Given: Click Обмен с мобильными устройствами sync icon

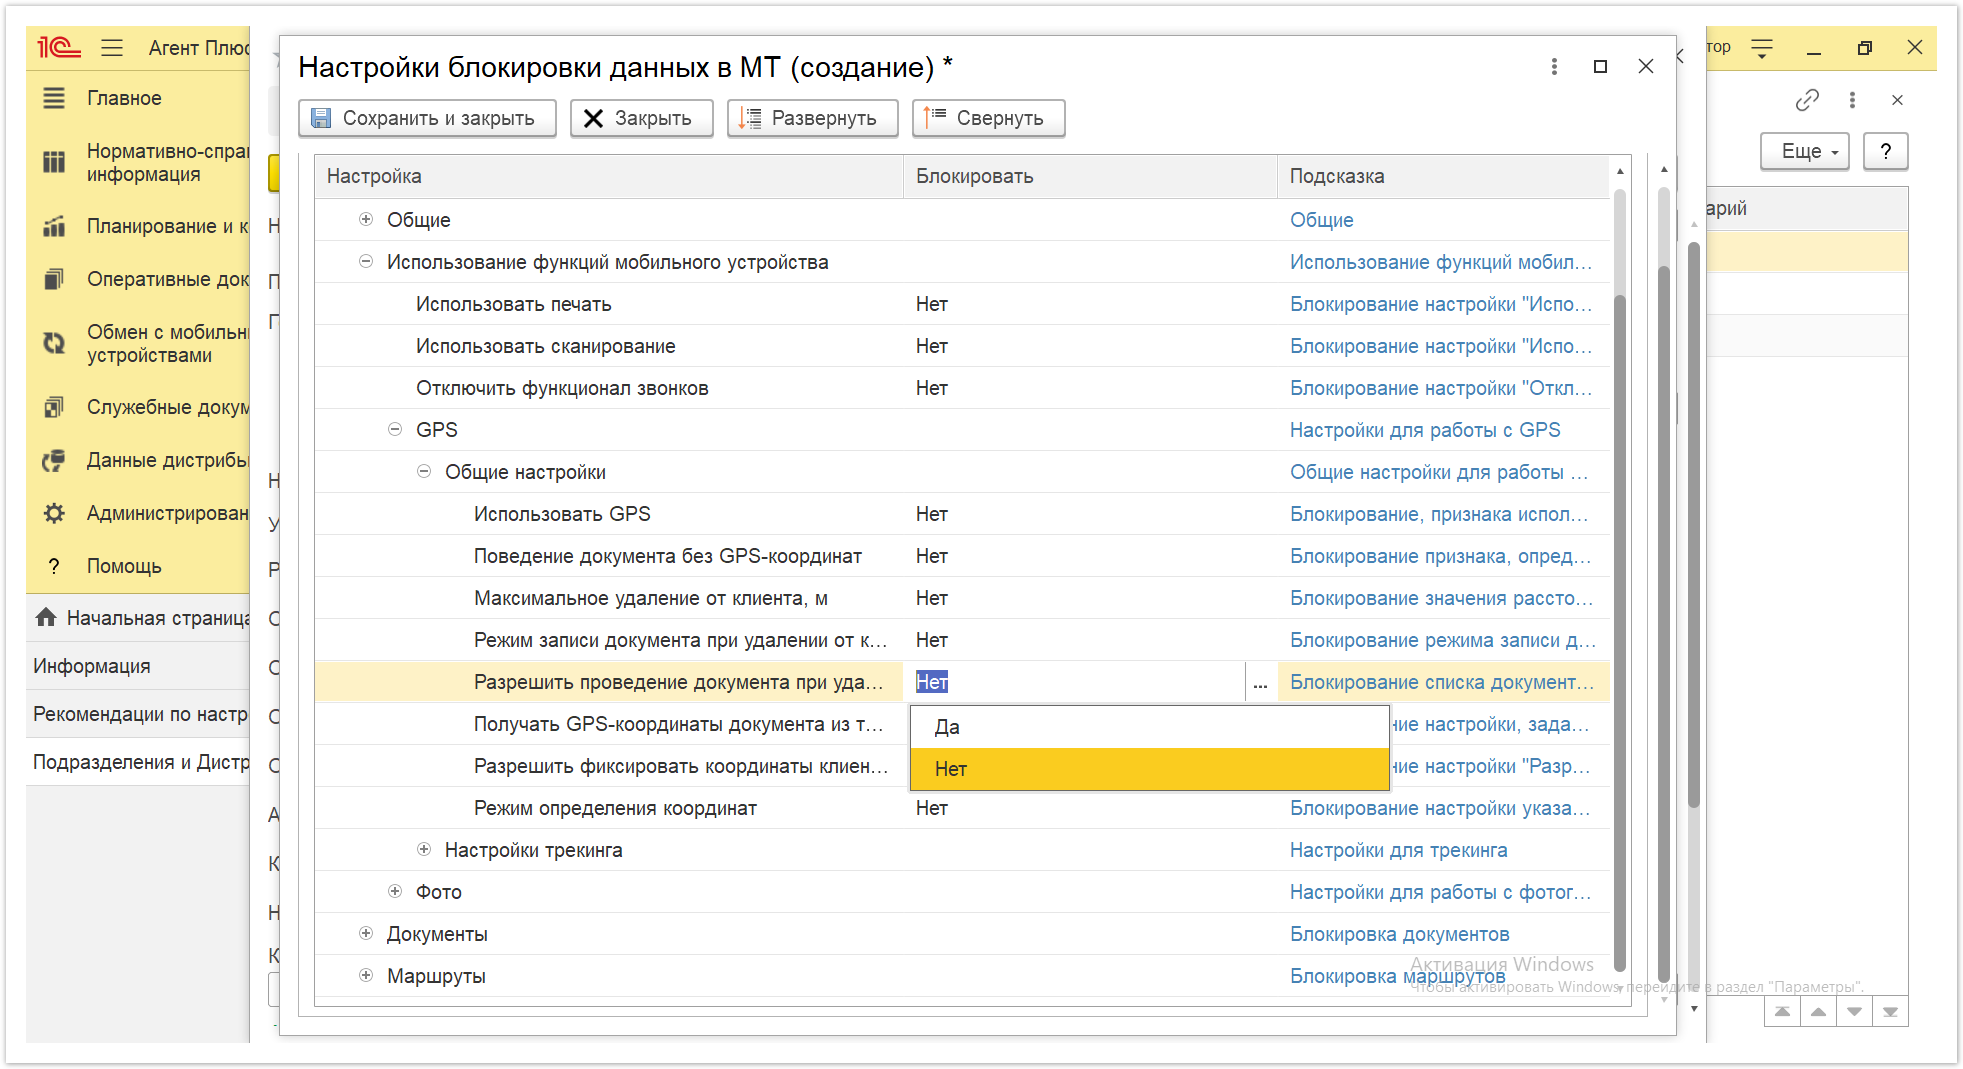Looking at the screenshot, I should [54, 343].
